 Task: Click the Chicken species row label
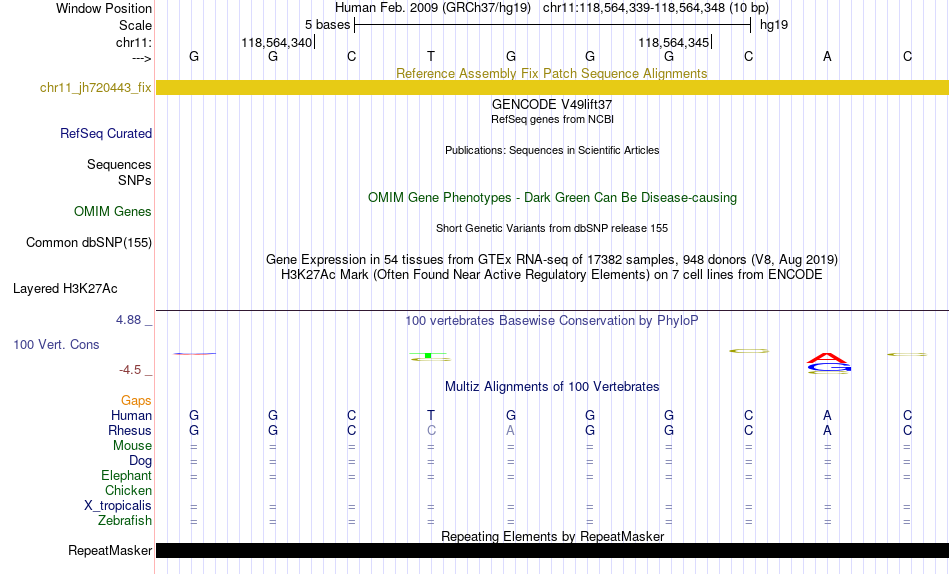[128, 490]
